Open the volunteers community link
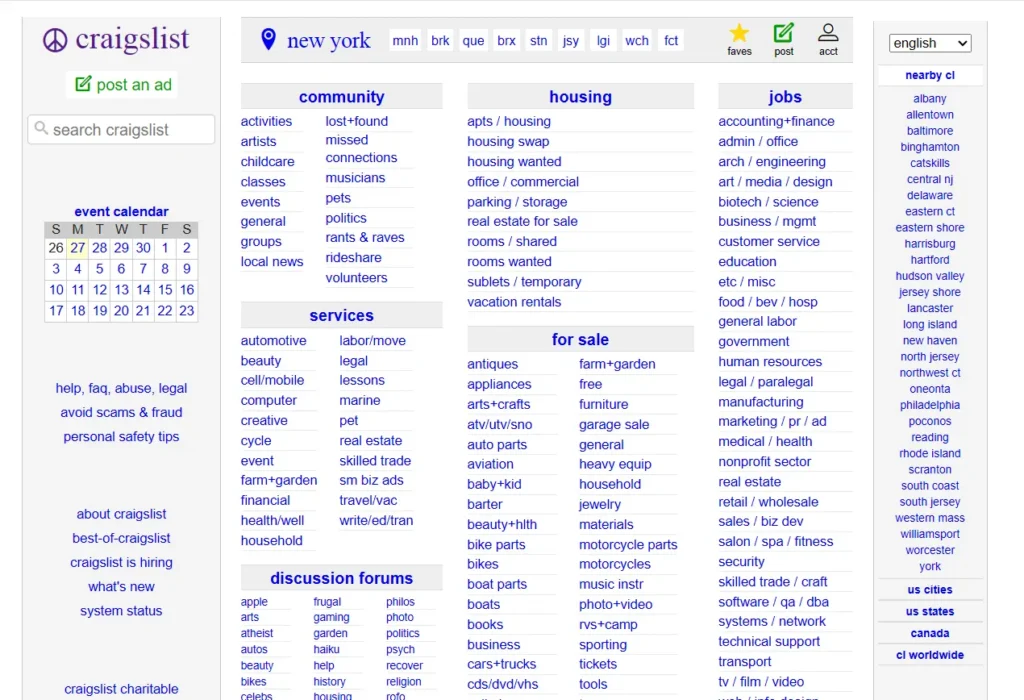The image size is (1024, 700). pos(357,278)
